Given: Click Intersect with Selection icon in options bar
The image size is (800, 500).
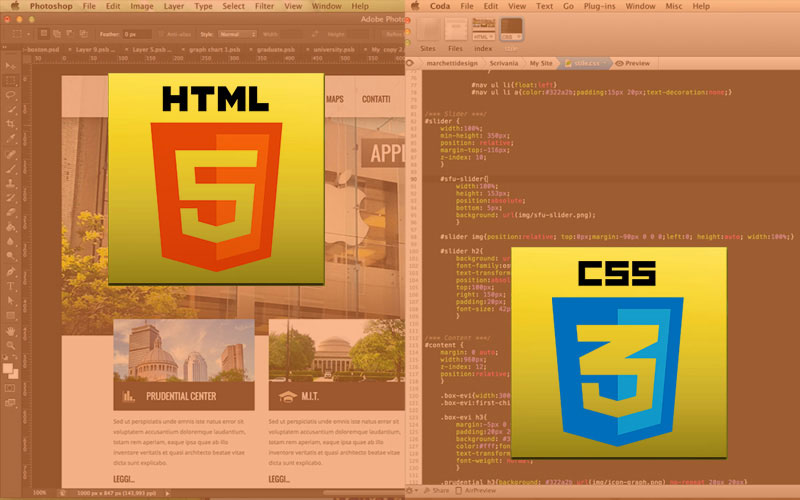Looking at the screenshot, I should point(83,34).
